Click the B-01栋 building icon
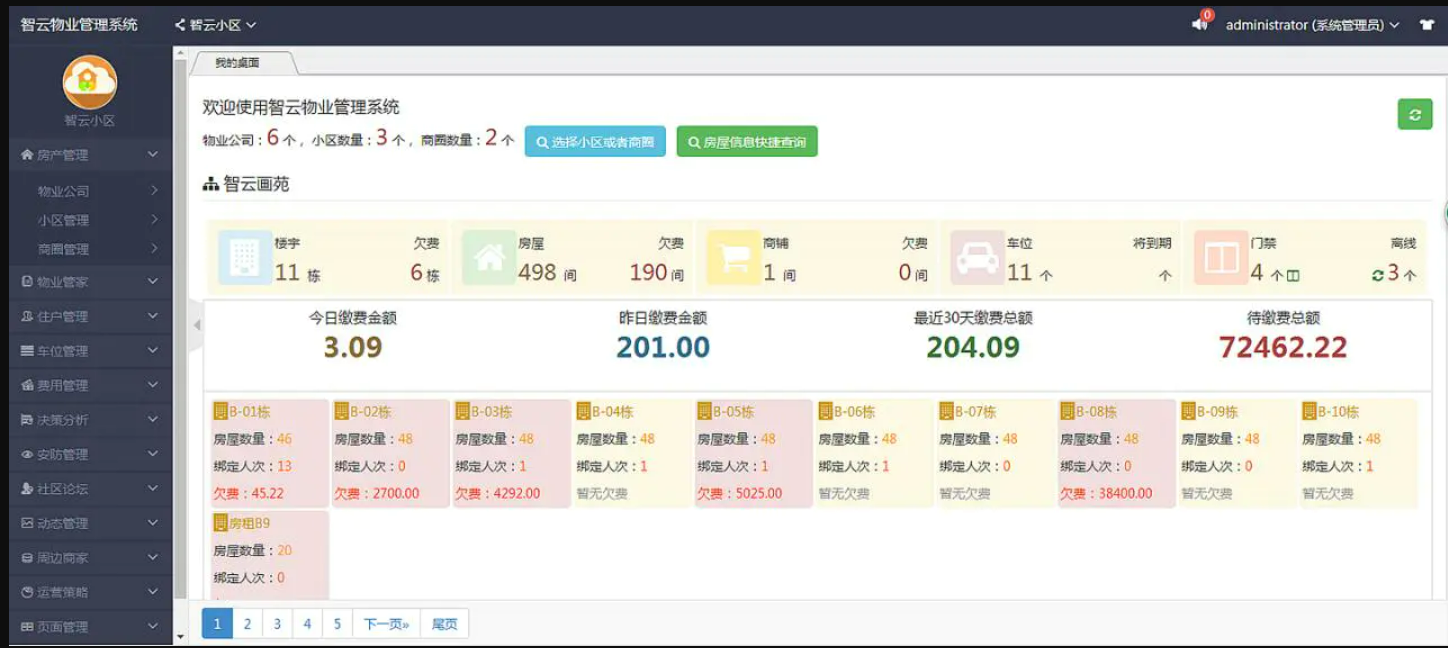Image resolution: width=1448 pixels, height=648 pixels. 220,411
